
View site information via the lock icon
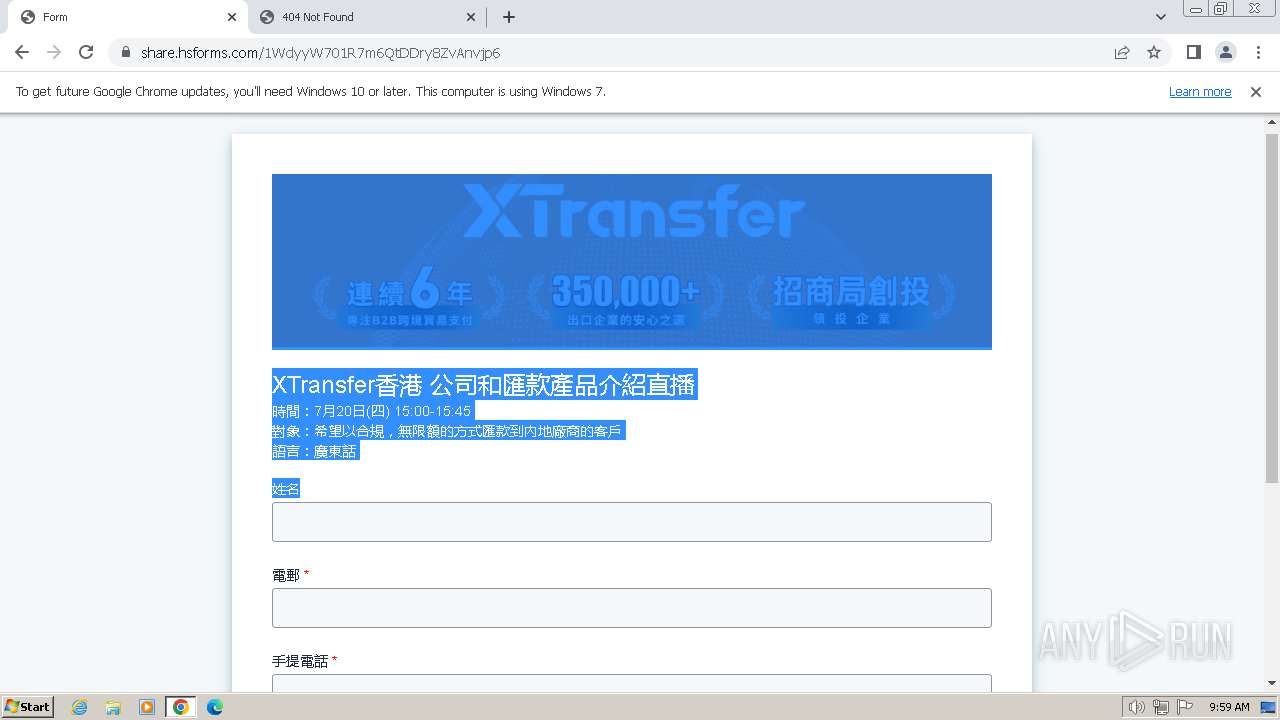click(126, 53)
